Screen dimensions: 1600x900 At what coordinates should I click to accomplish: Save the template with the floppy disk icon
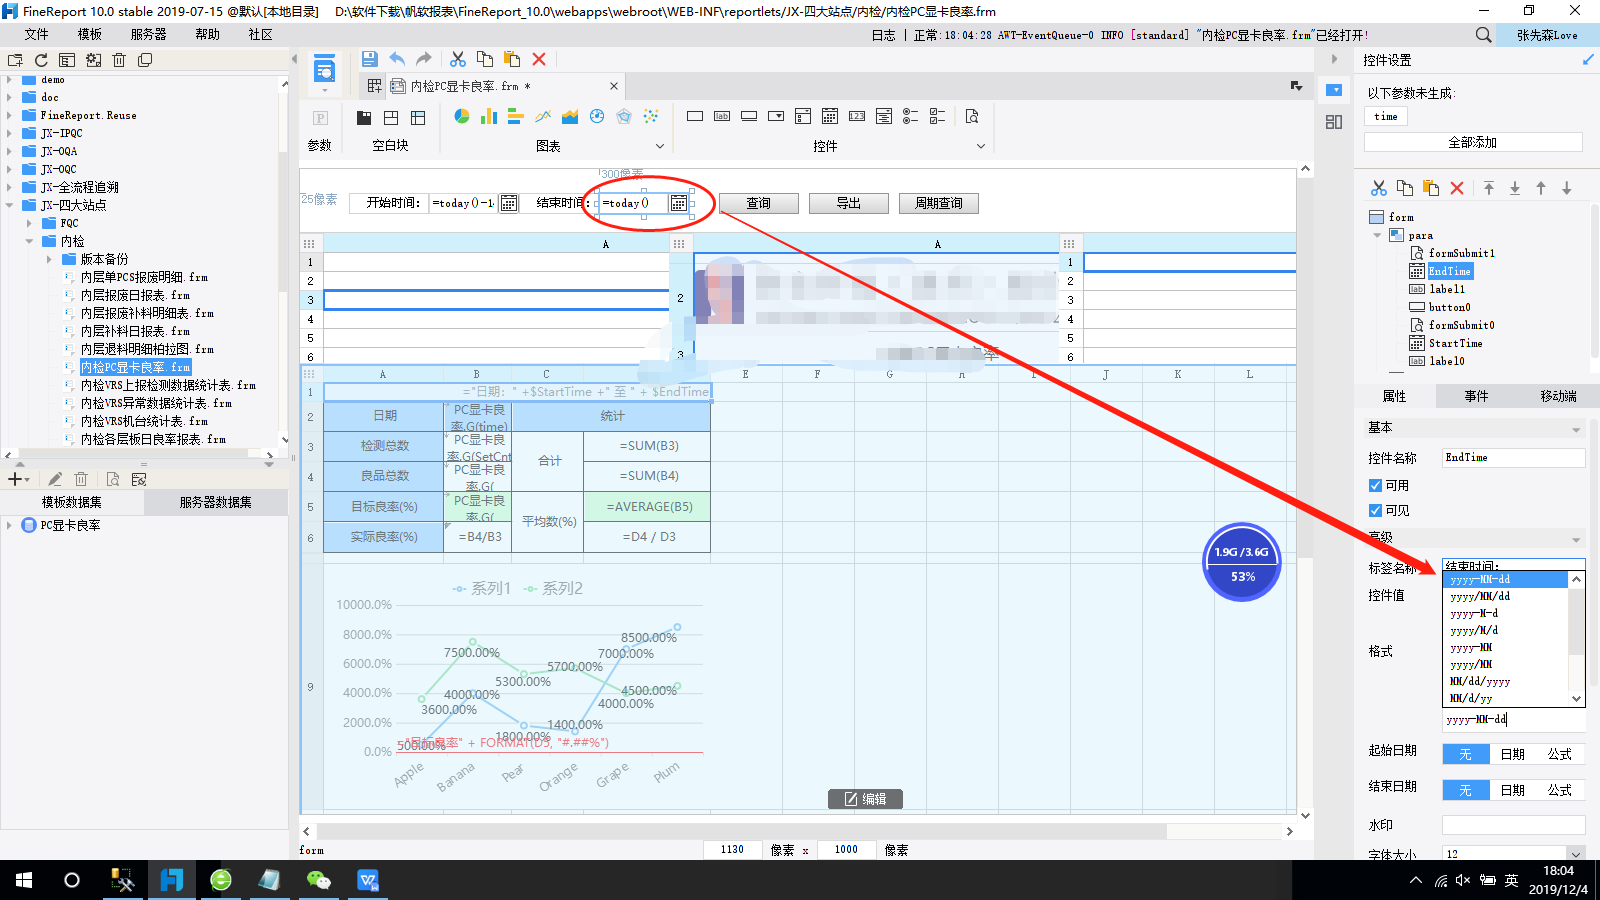click(369, 59)
